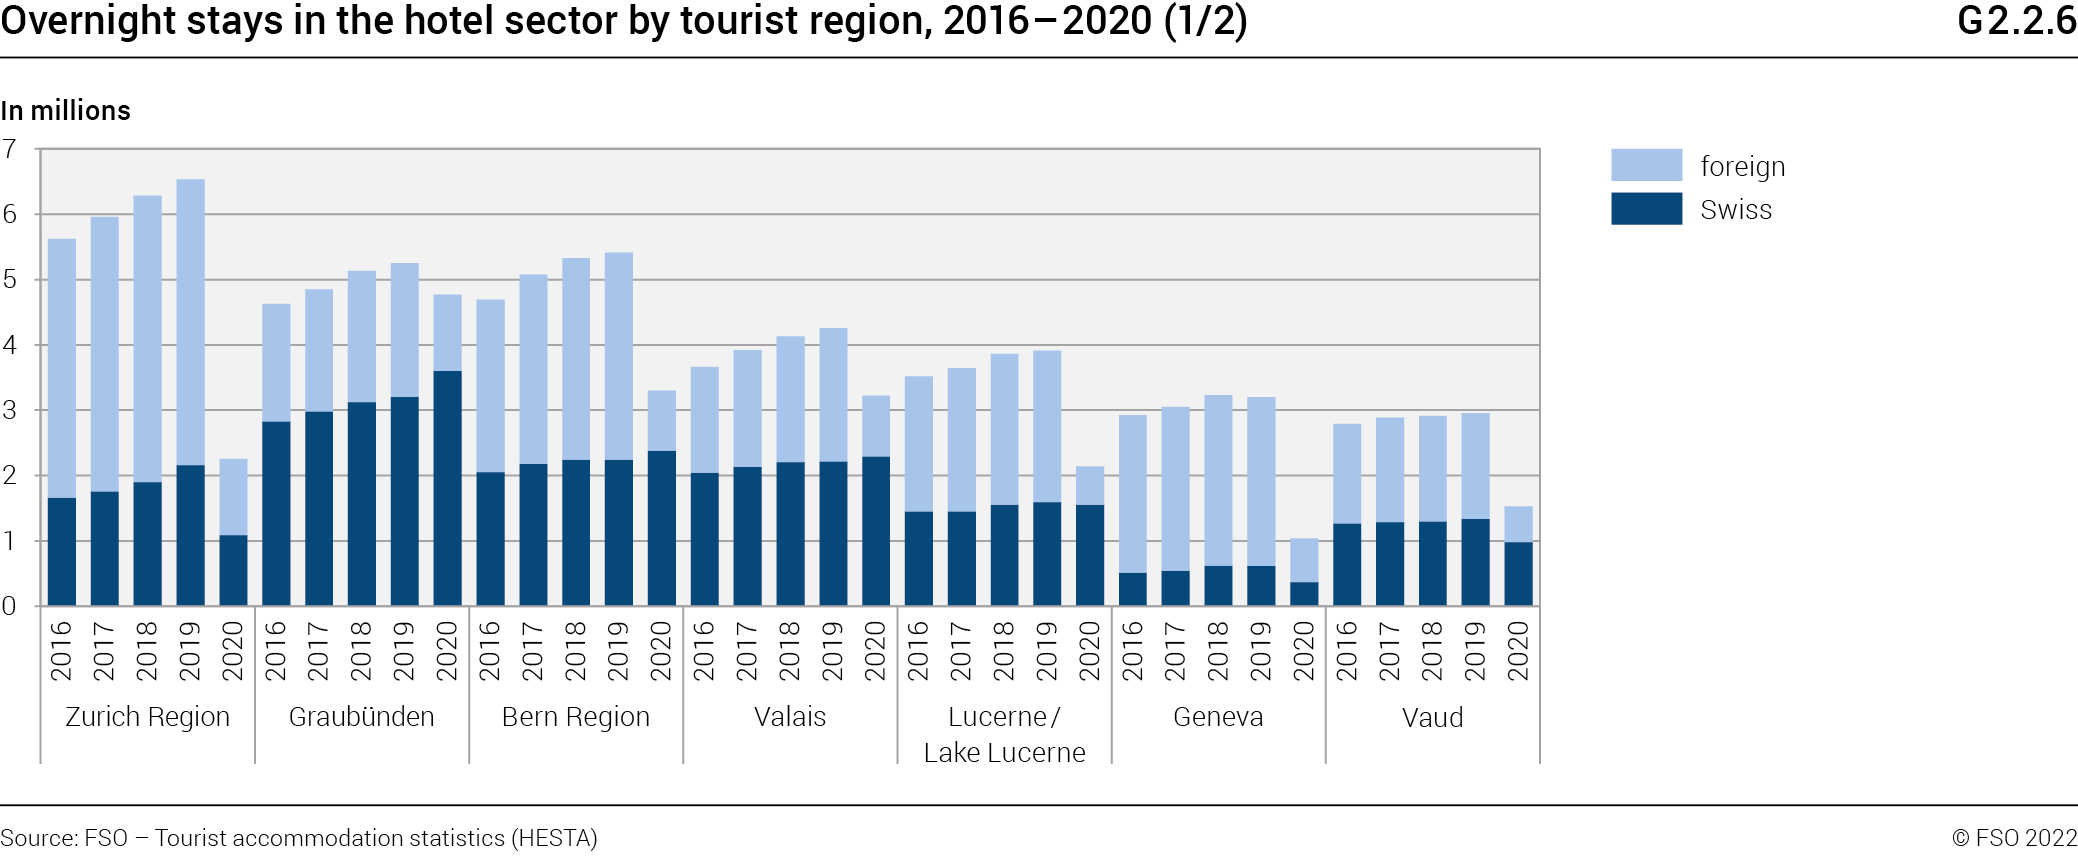This screenshot has height=856, width=2078.
Task: Select the 'foreign' legend label text
Action: [1742, 166]
